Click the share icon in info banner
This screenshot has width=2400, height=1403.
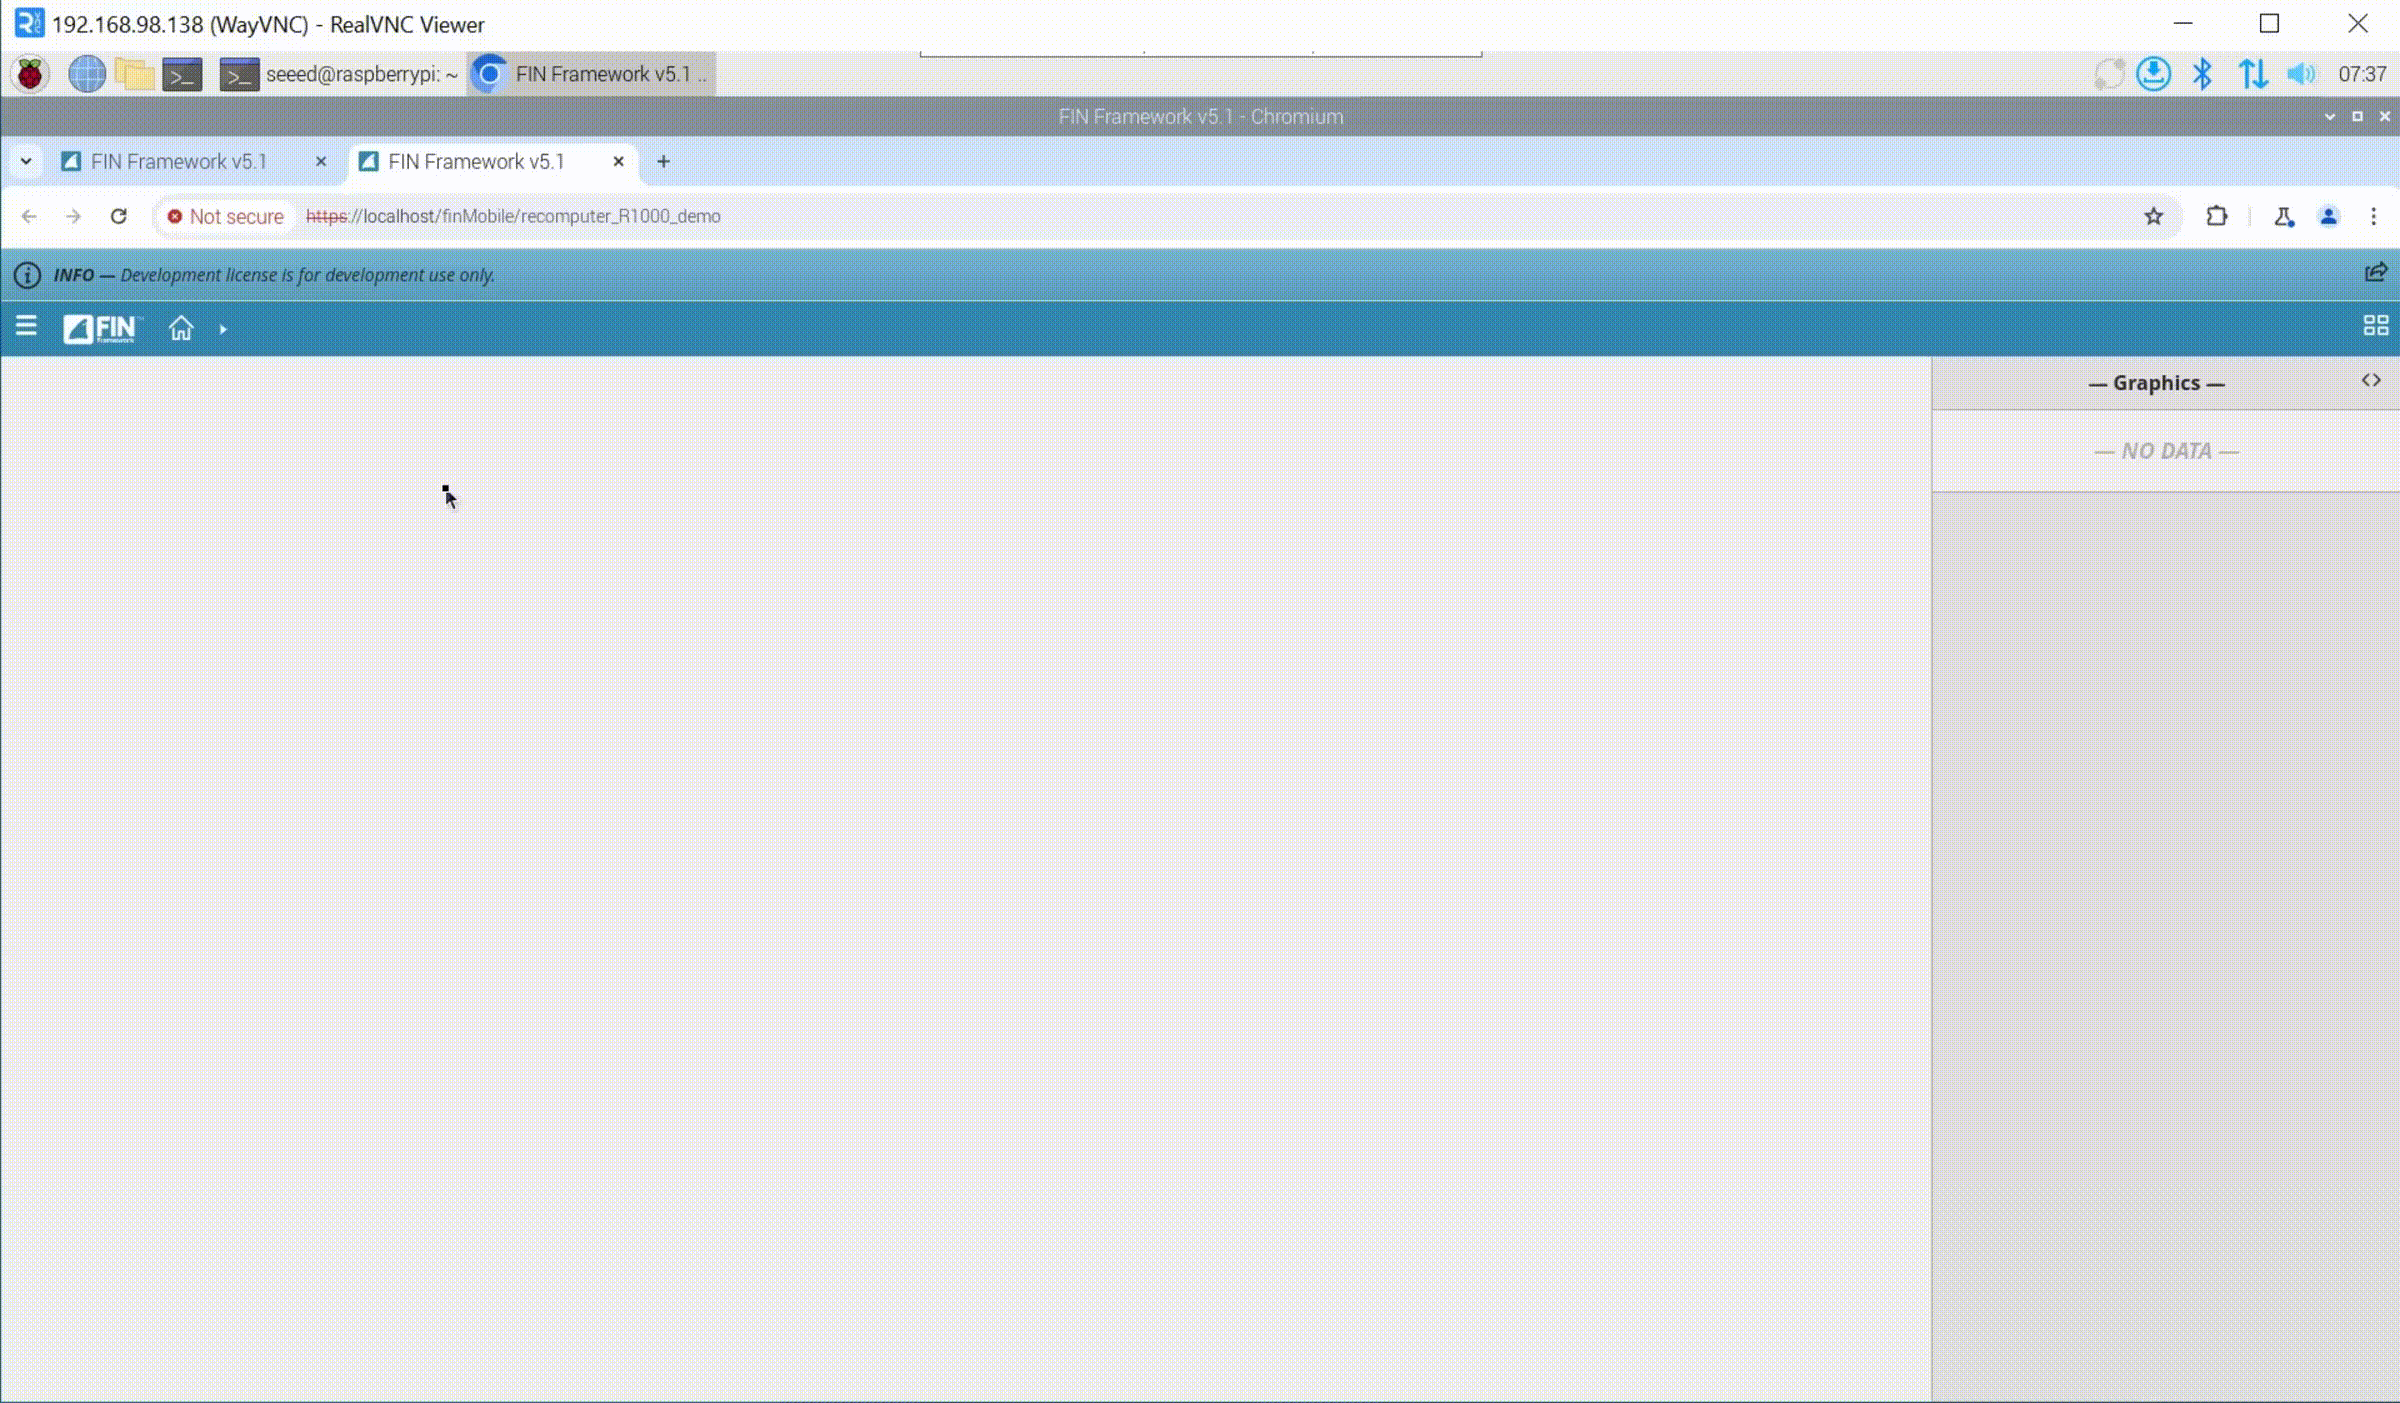pyautogui.click(x=2375, y=273)
